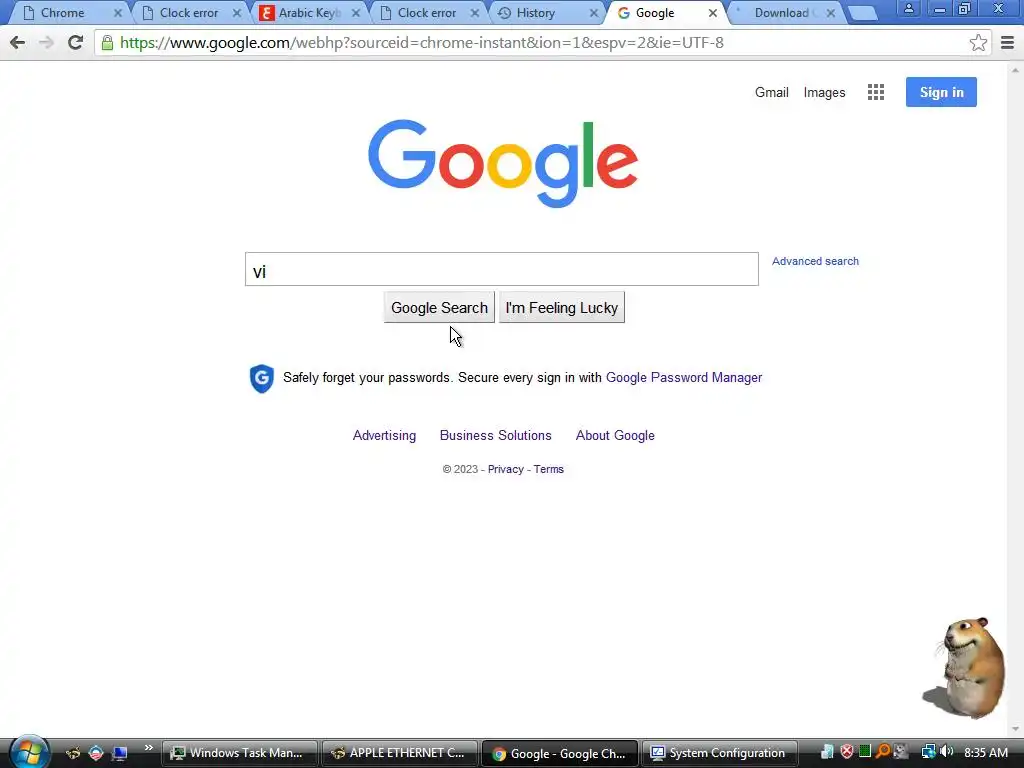Focus the Google search box containing vi
The image size is (1024, 768).
point(502,269)
